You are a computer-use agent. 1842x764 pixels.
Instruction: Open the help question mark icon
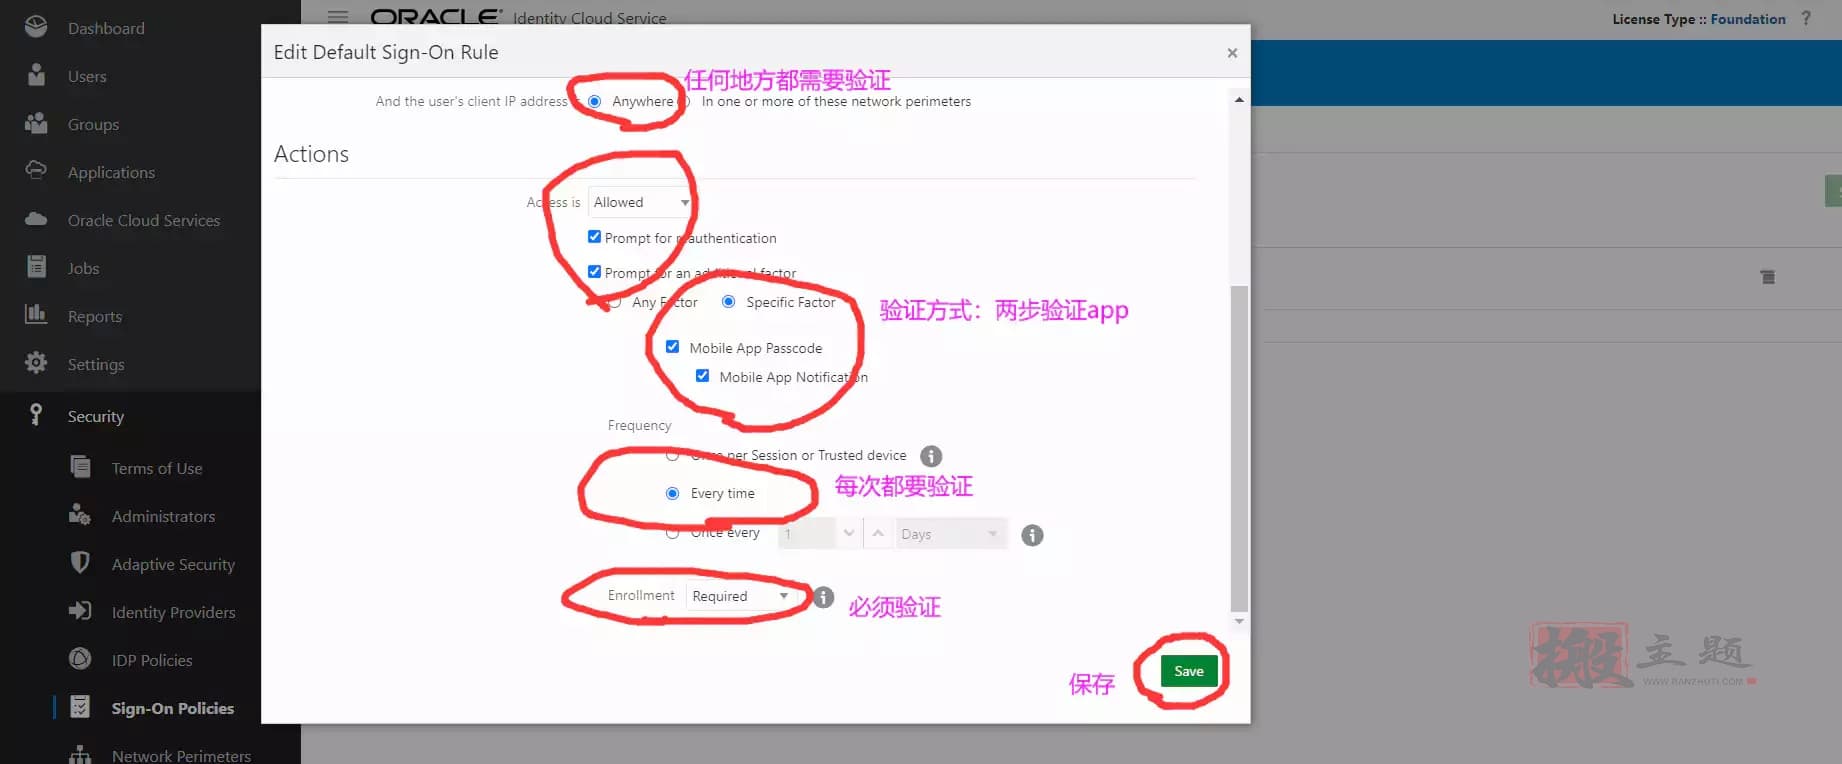click(x=1806, y=18)
